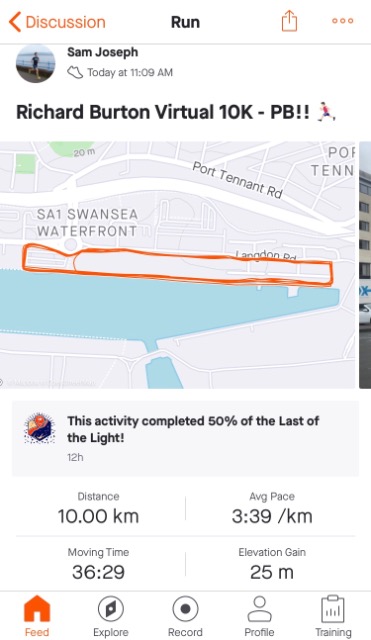This screenshot has width=371, height=640.
Task: Open the Training tab
Action: point(333,616)
